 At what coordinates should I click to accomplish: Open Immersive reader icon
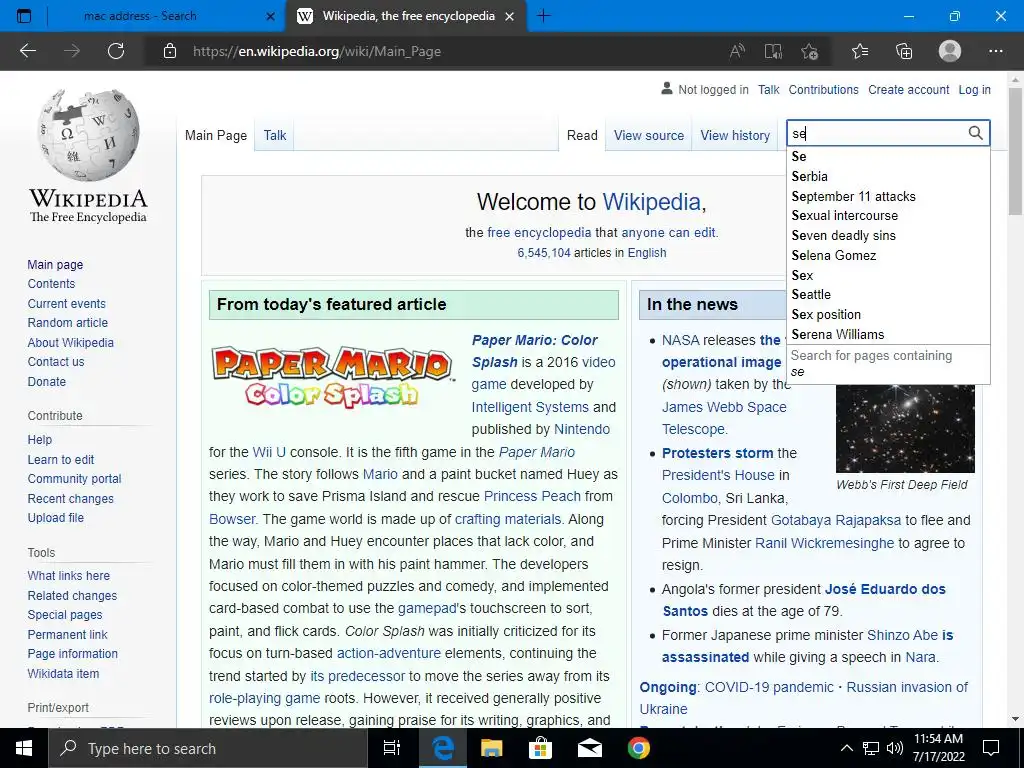tap(773, 51)
